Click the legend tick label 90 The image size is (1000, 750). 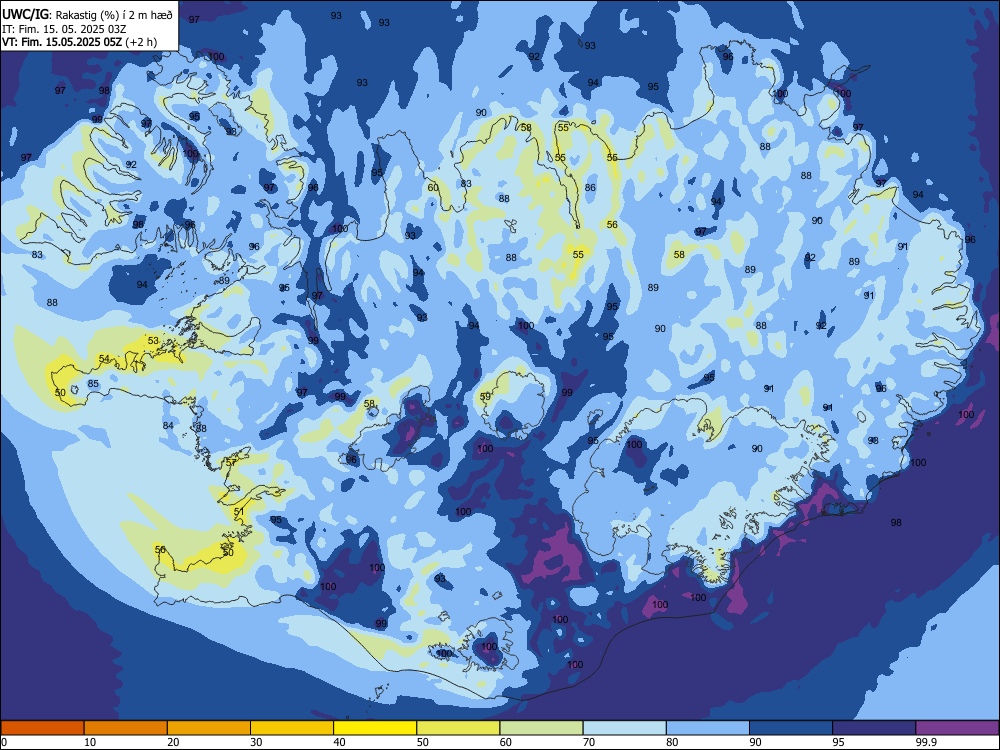tap(755, 742)
